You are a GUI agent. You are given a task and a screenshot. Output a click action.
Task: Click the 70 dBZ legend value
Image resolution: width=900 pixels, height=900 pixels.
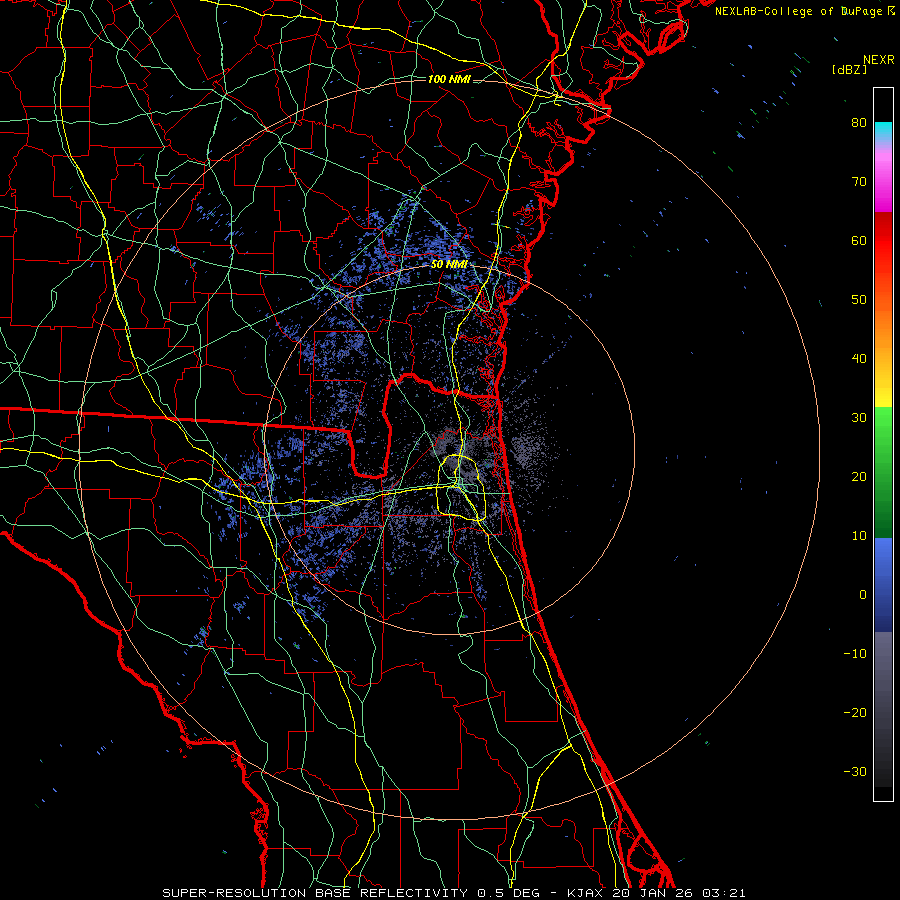859,182
